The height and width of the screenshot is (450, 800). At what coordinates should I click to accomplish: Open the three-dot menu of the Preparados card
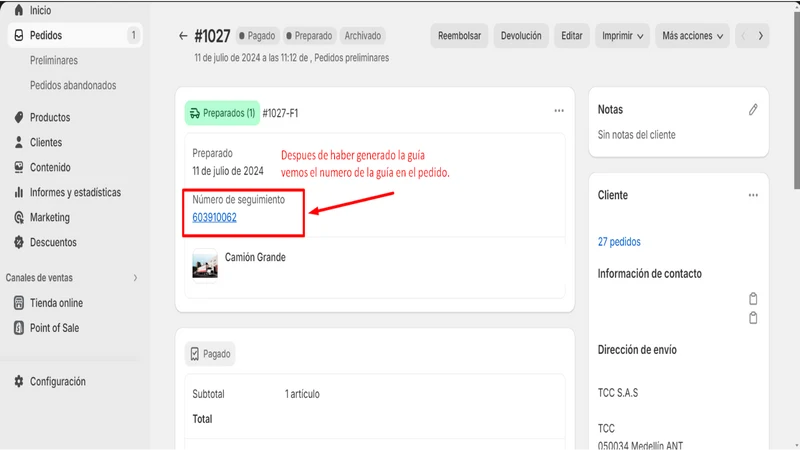point(559,111)
